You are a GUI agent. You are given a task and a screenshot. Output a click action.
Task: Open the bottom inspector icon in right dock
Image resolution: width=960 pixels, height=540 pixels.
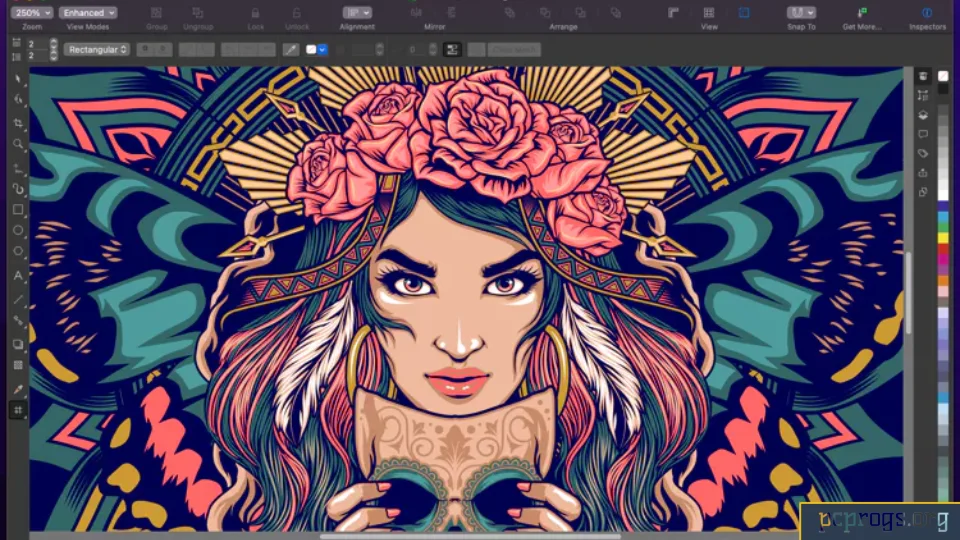pos(923,192)
